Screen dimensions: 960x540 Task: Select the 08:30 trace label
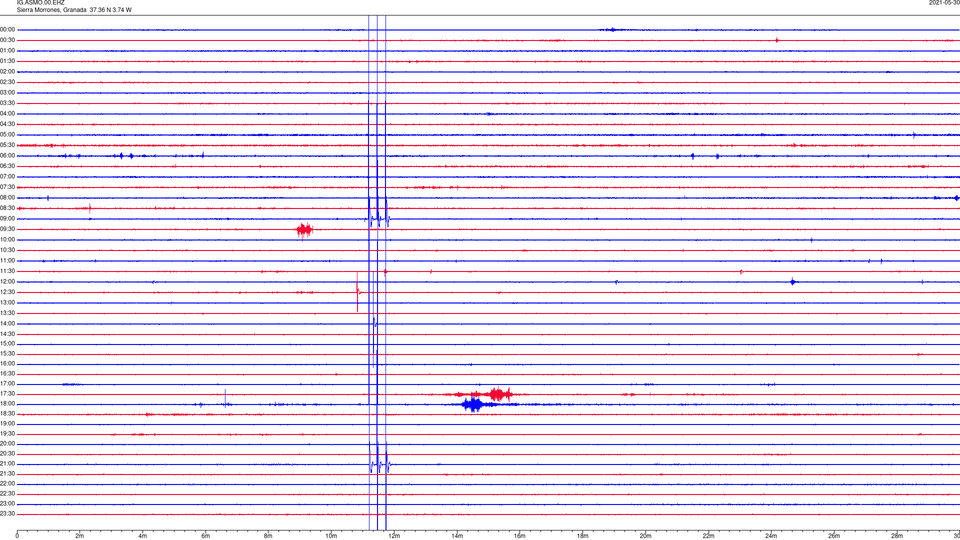8,208
